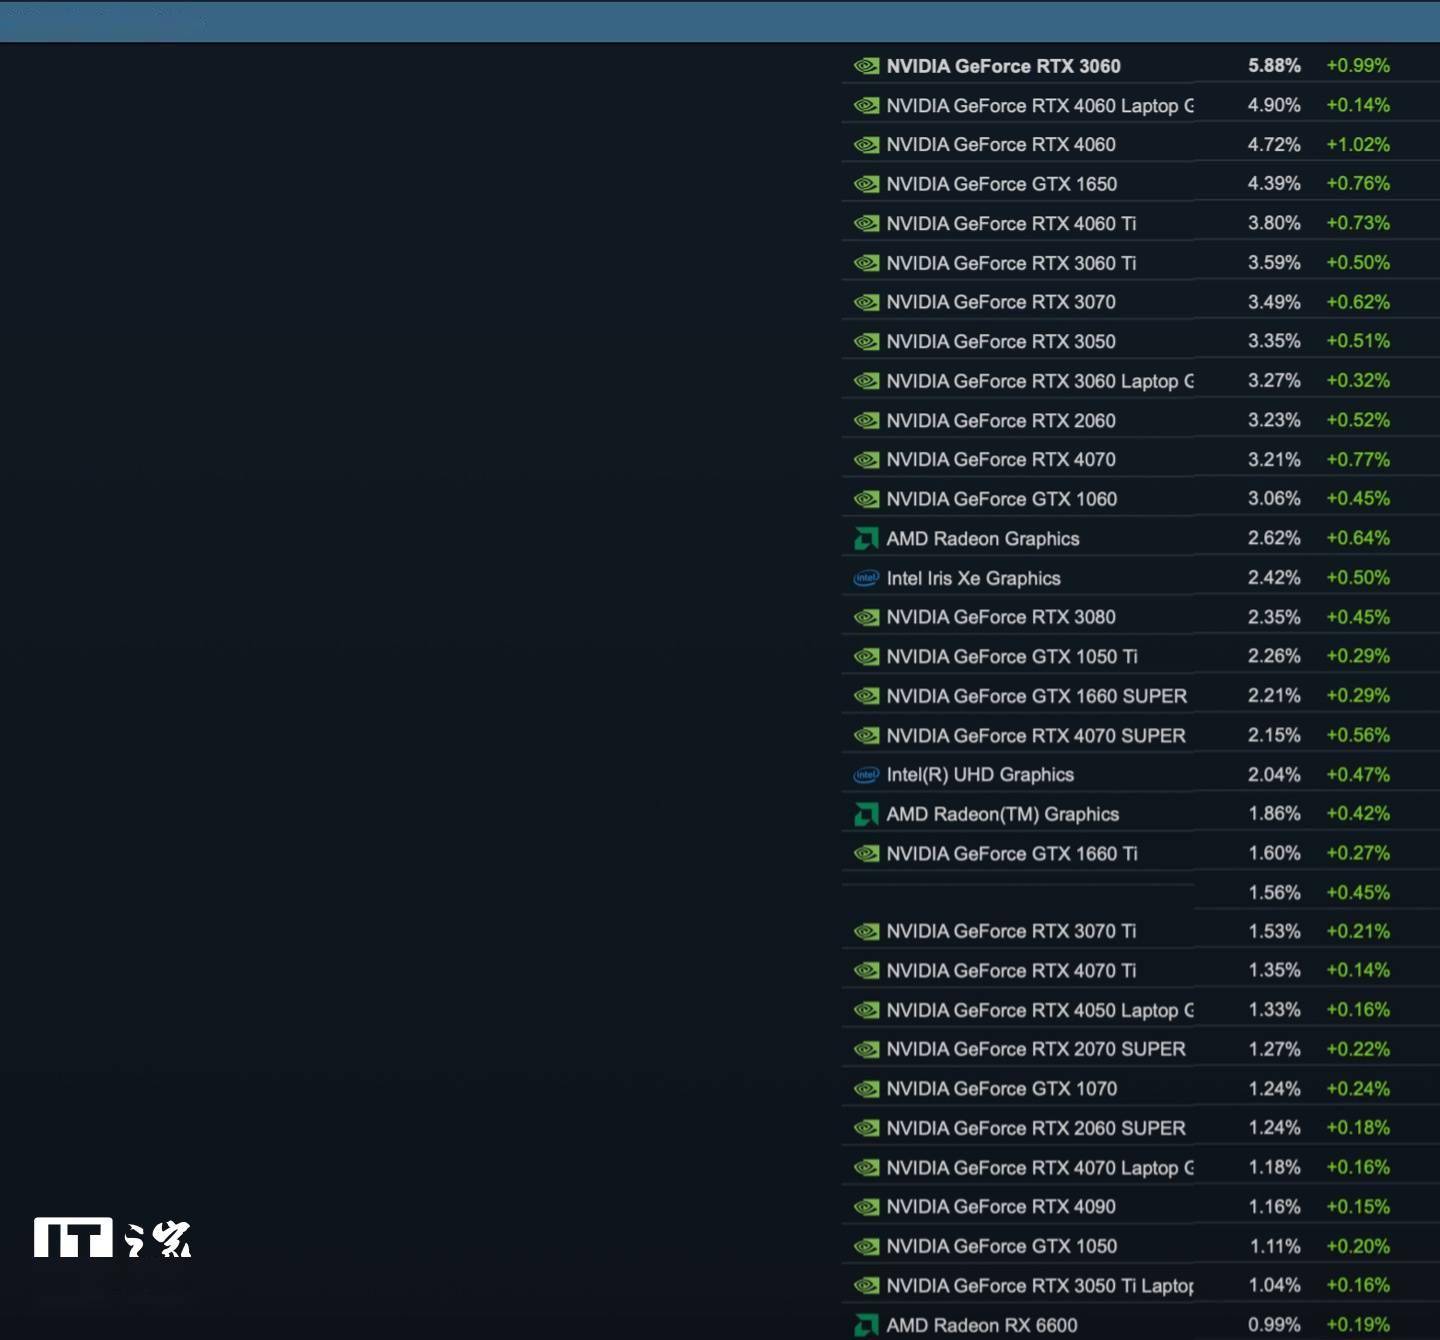Click the +0.77% change value

[x=1358, y=460]
